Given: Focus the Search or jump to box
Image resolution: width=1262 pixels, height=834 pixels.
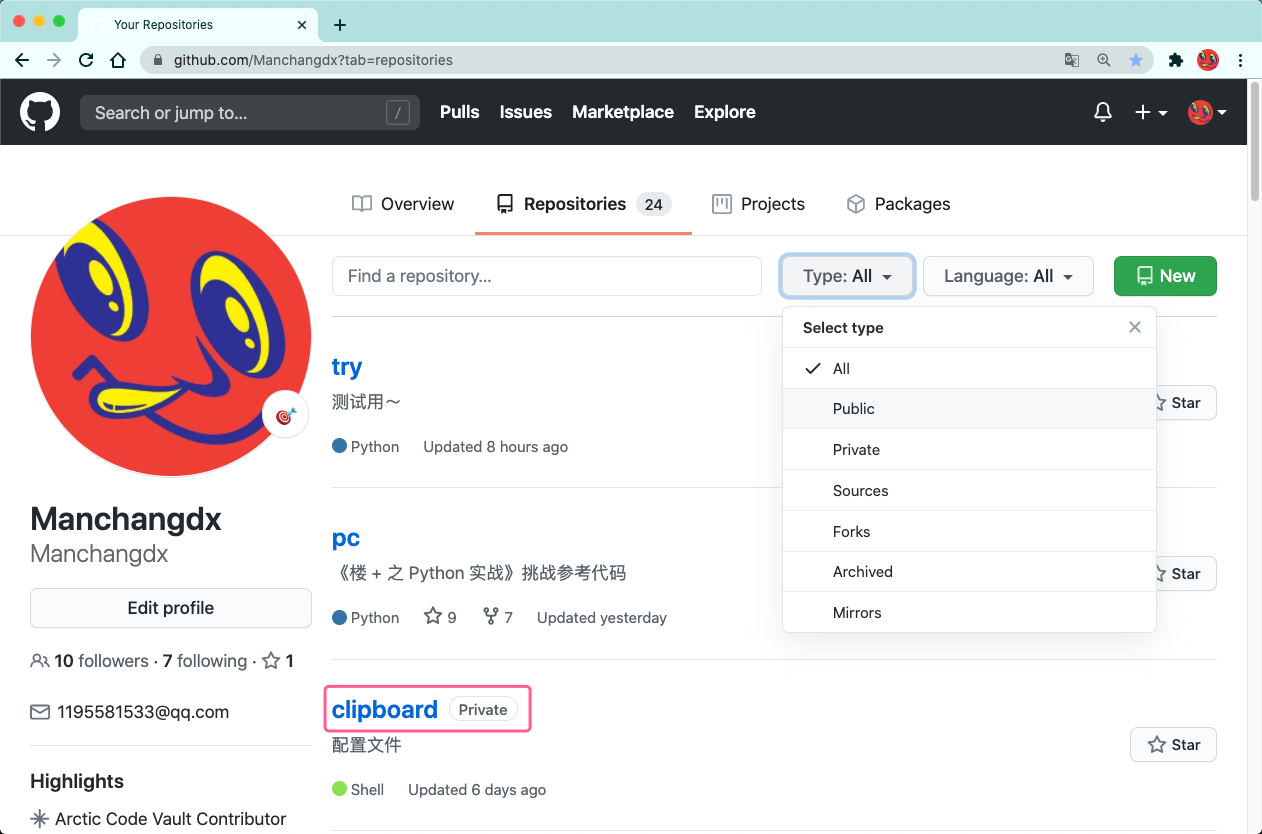Looking at the screenshot, I should pos(250,113).
